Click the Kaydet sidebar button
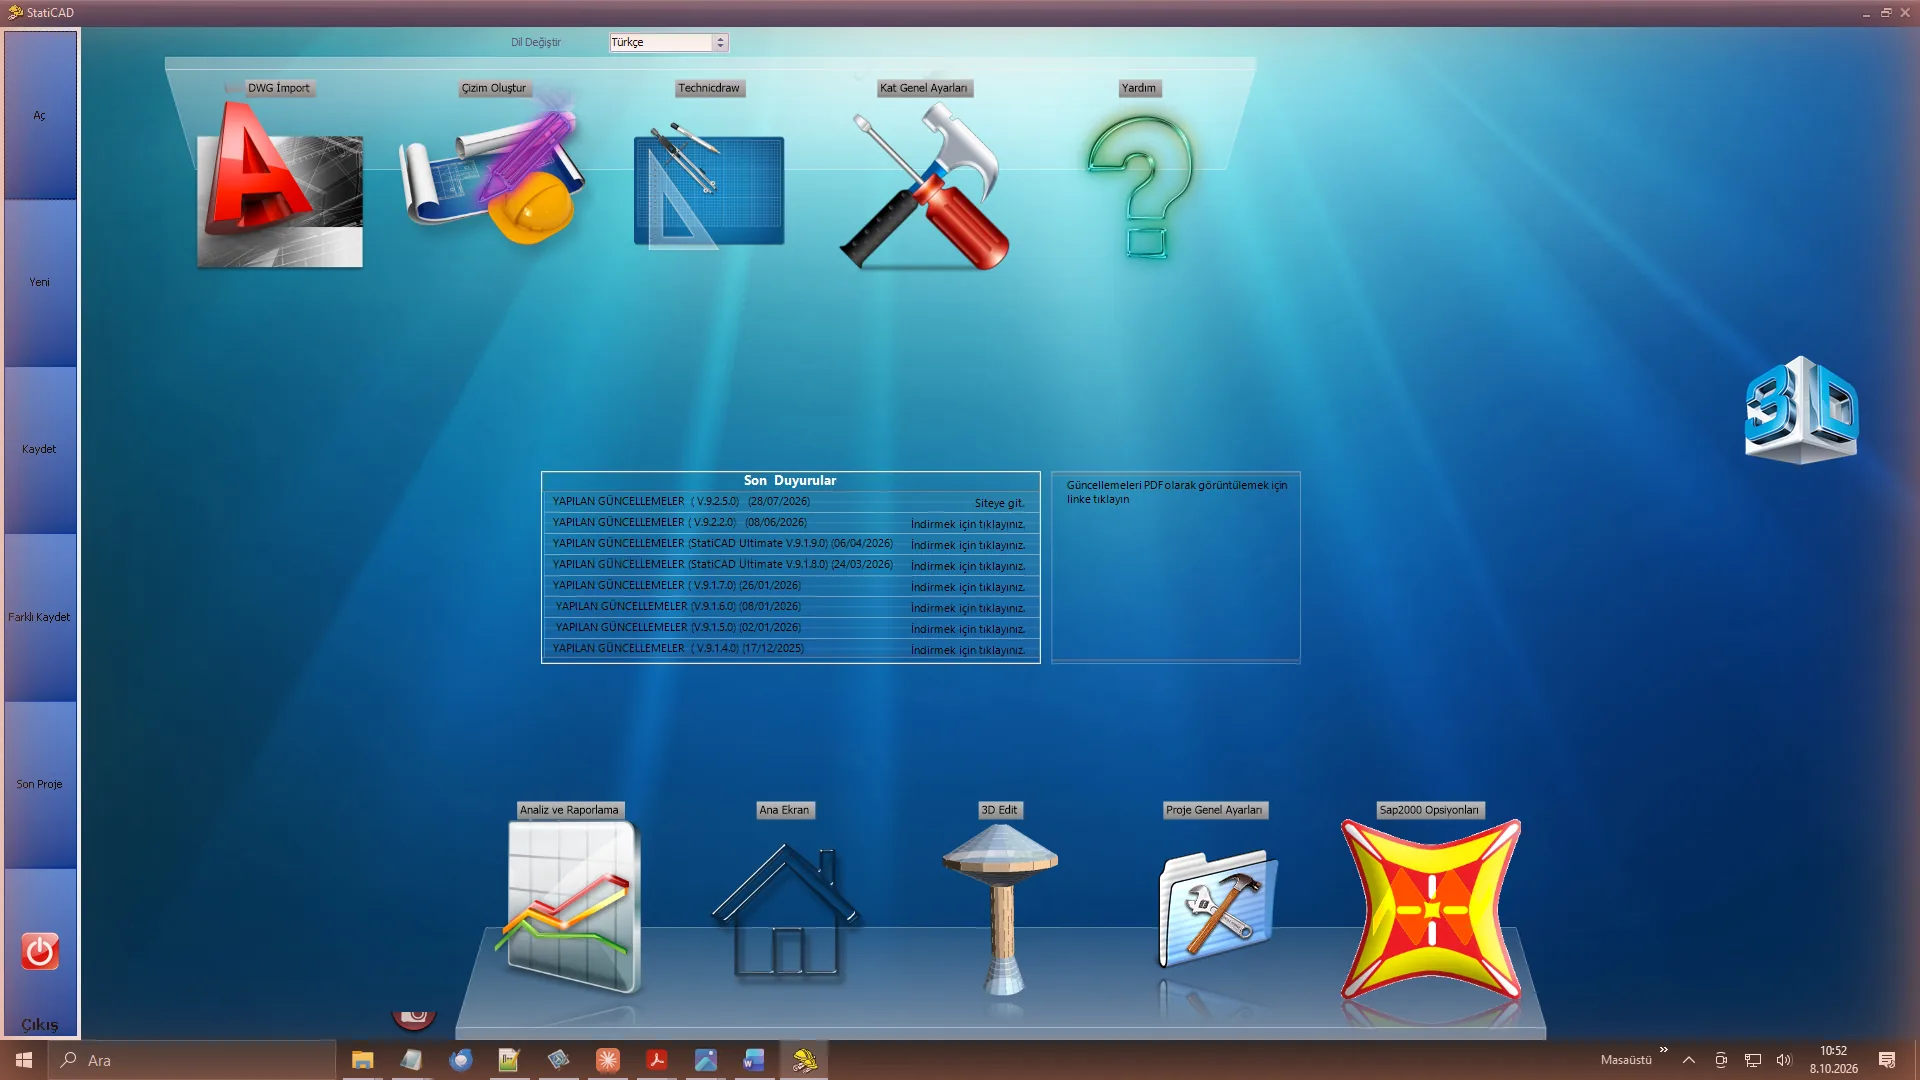This screenshot has height=1080, width=1920. [40, 450]
